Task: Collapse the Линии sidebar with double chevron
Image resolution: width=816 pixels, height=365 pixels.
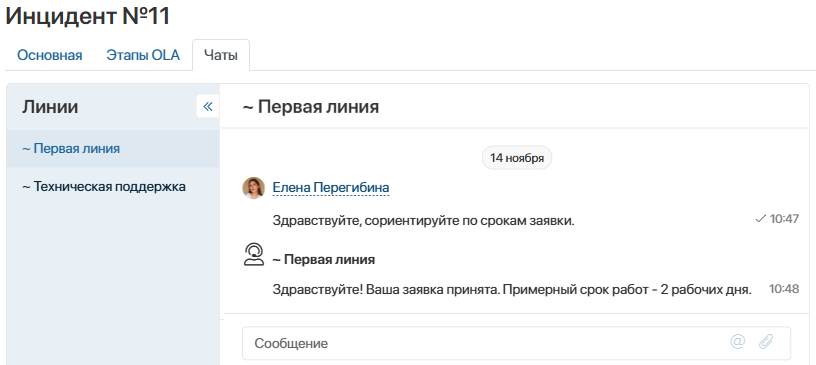Action: [208, 107]
